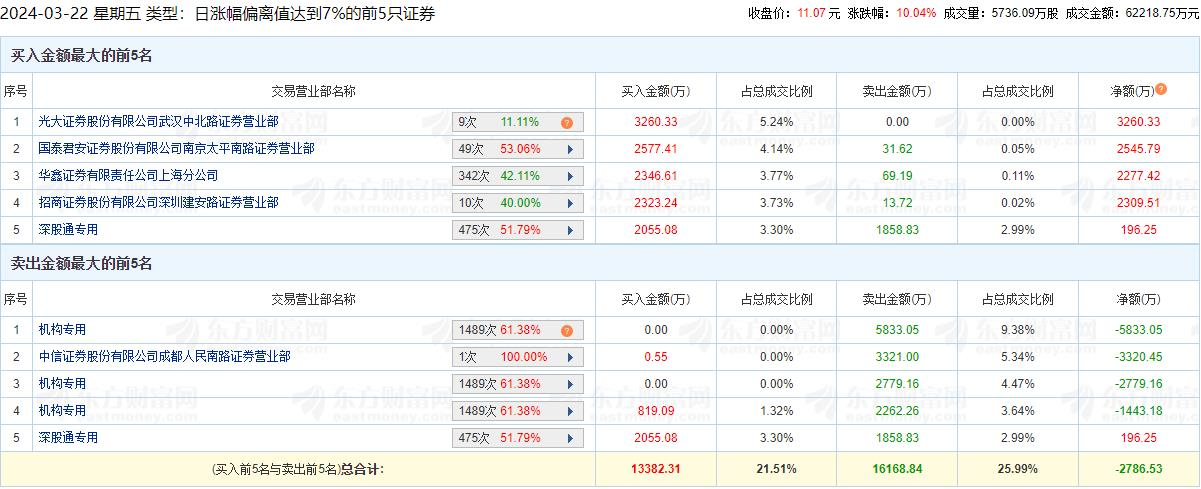Open 招商证券深圳建安路证券营业部 link
The height and width of the screenshot is (489, 1201).
(x=158, y=203)
